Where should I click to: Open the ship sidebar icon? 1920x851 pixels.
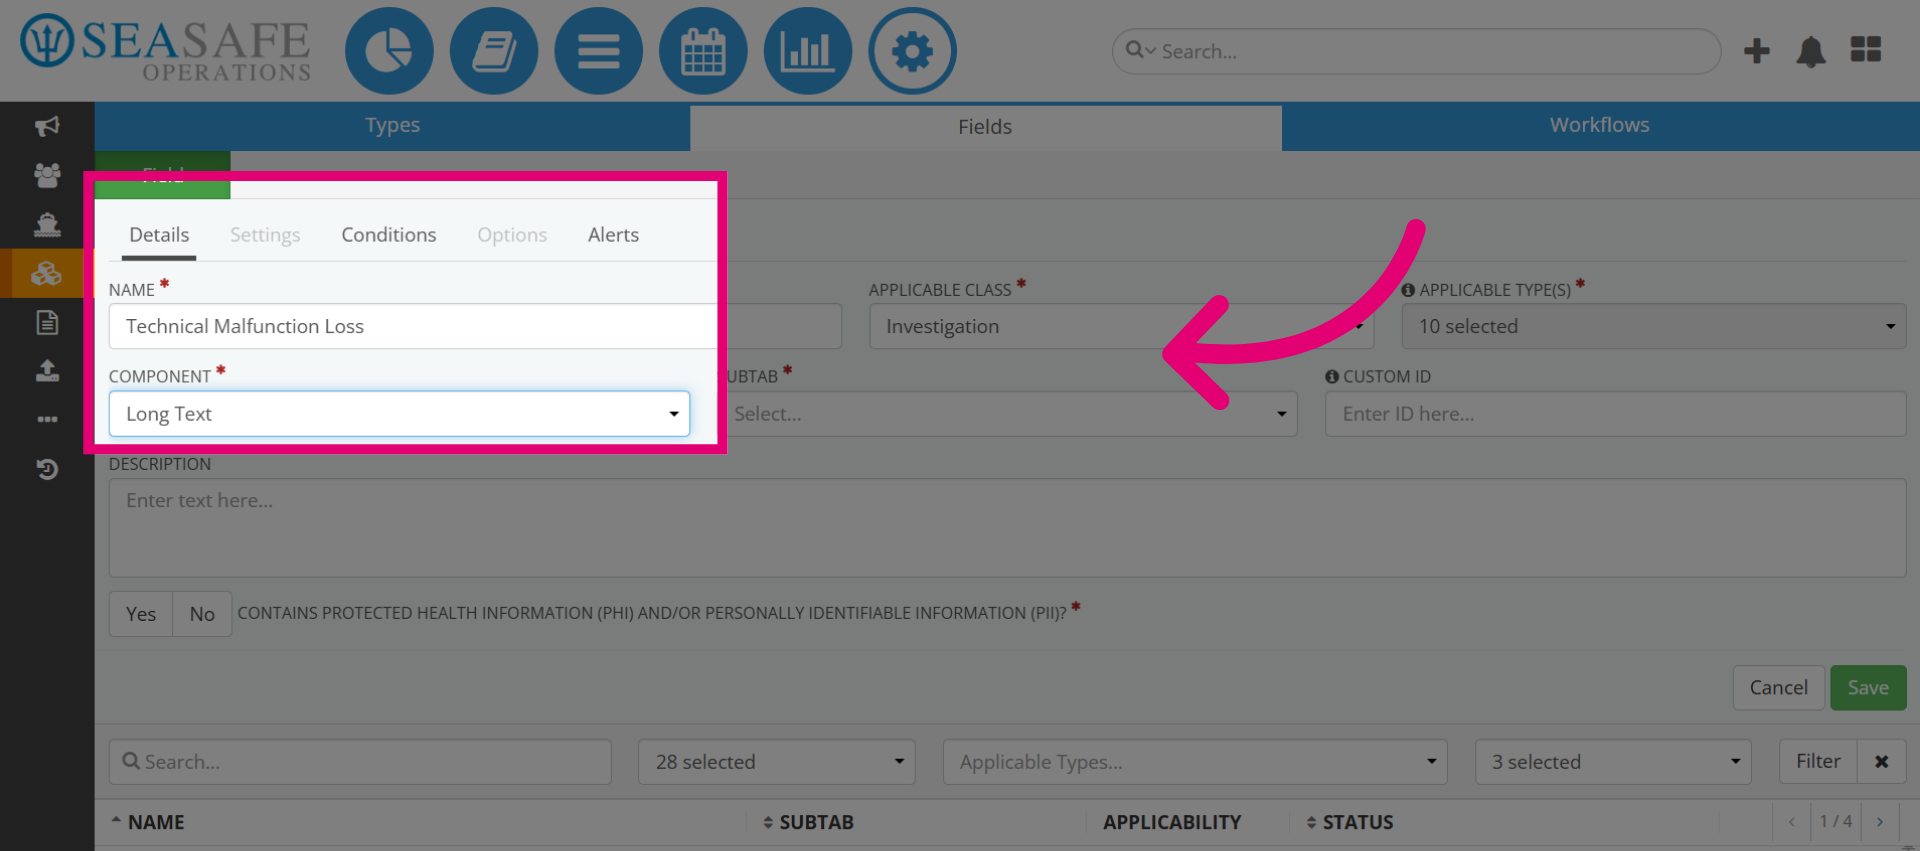point(47,224)
